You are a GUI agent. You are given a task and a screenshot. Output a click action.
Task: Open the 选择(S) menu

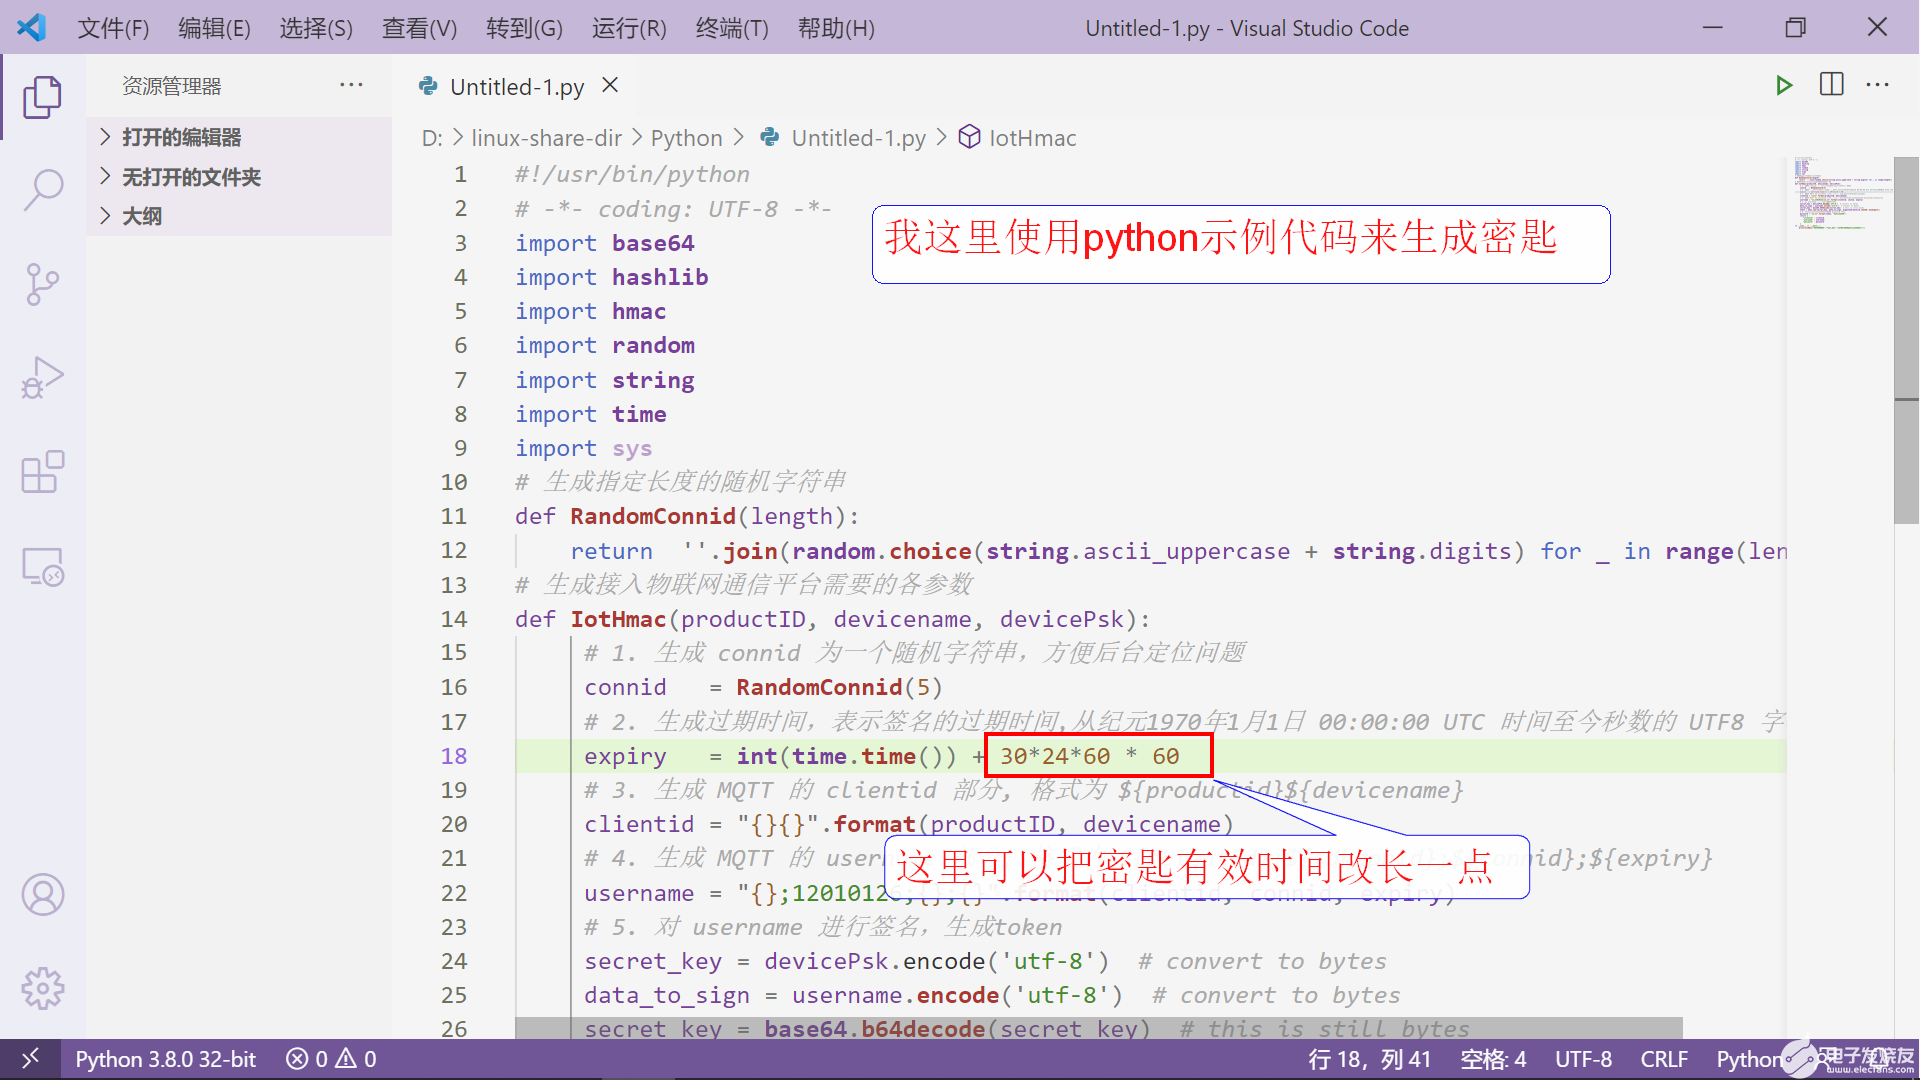[316, 28]
